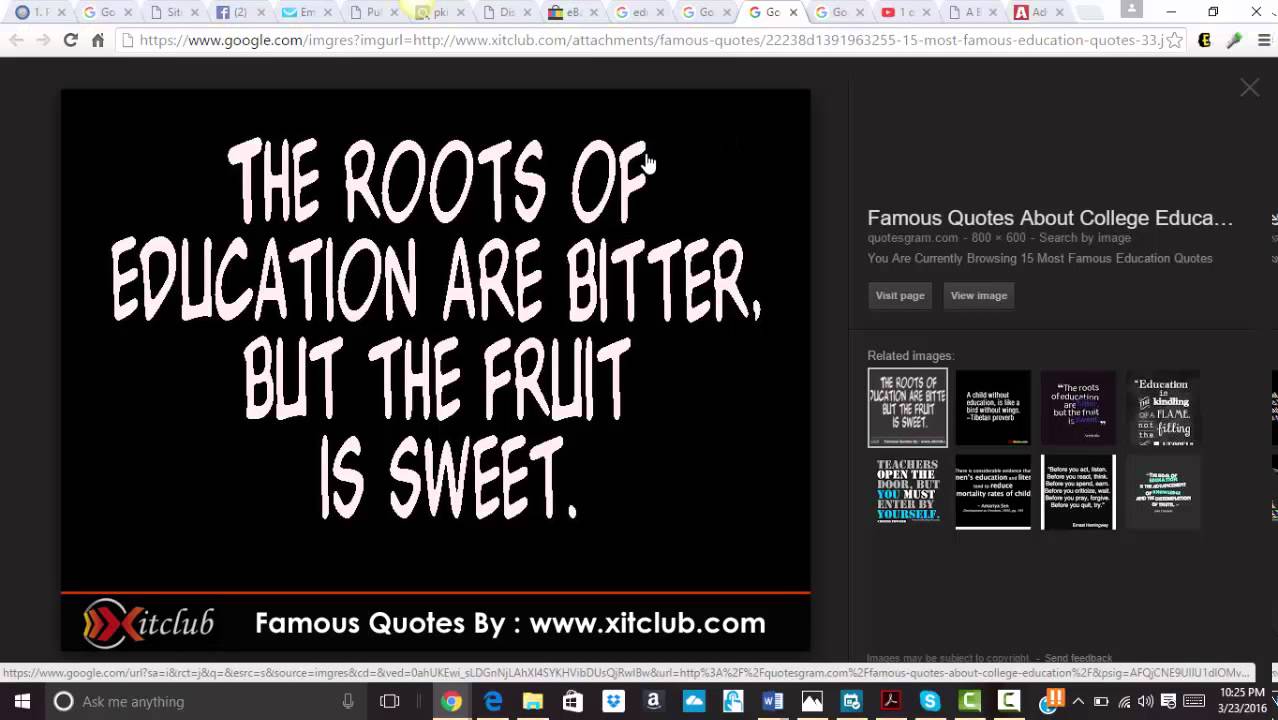1278x720 pixels.
Task: Open Amazon app from the taskbar
Action: [x=653, y=701]
